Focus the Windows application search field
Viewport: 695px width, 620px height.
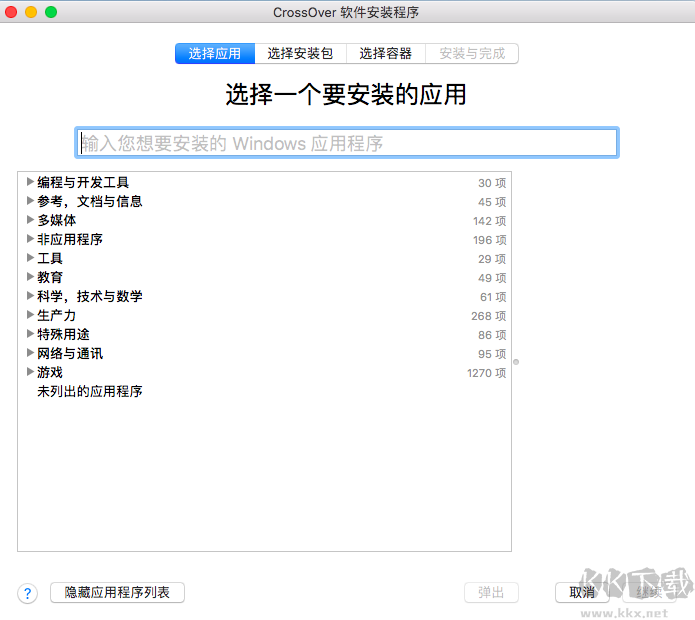pyautogui.click(x=347, y=143)
